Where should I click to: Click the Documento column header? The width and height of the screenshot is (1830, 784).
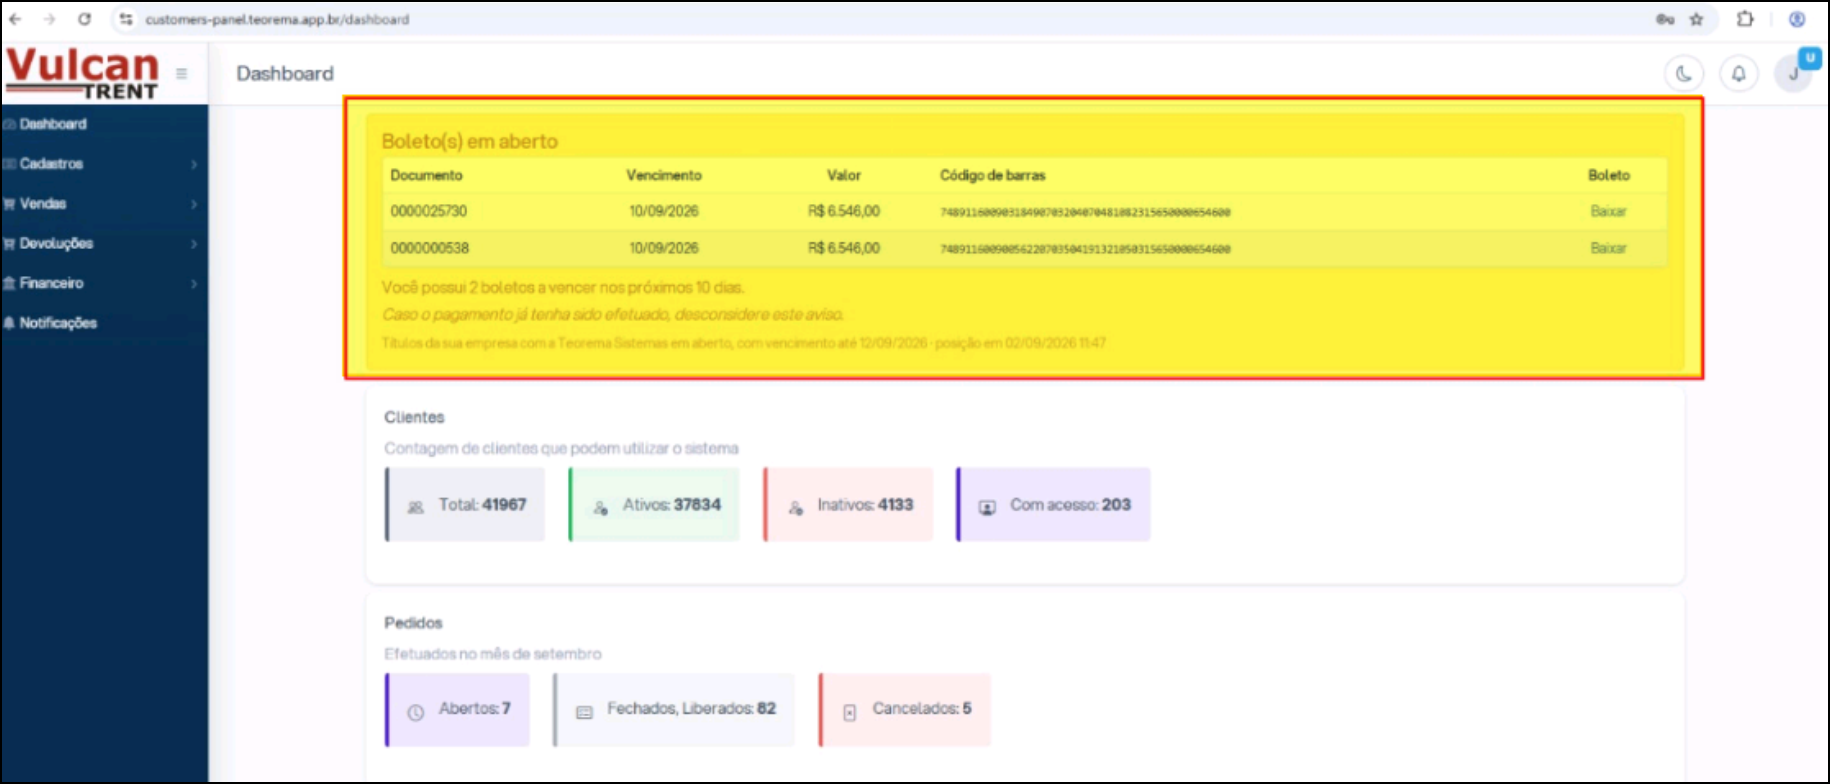(426, 175)
